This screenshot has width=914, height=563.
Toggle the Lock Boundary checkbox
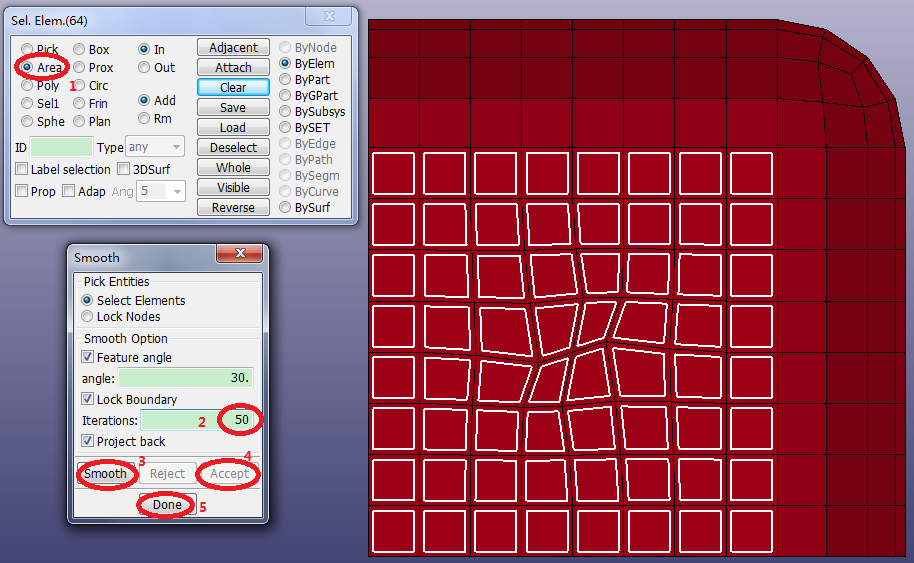click(89, 399)
